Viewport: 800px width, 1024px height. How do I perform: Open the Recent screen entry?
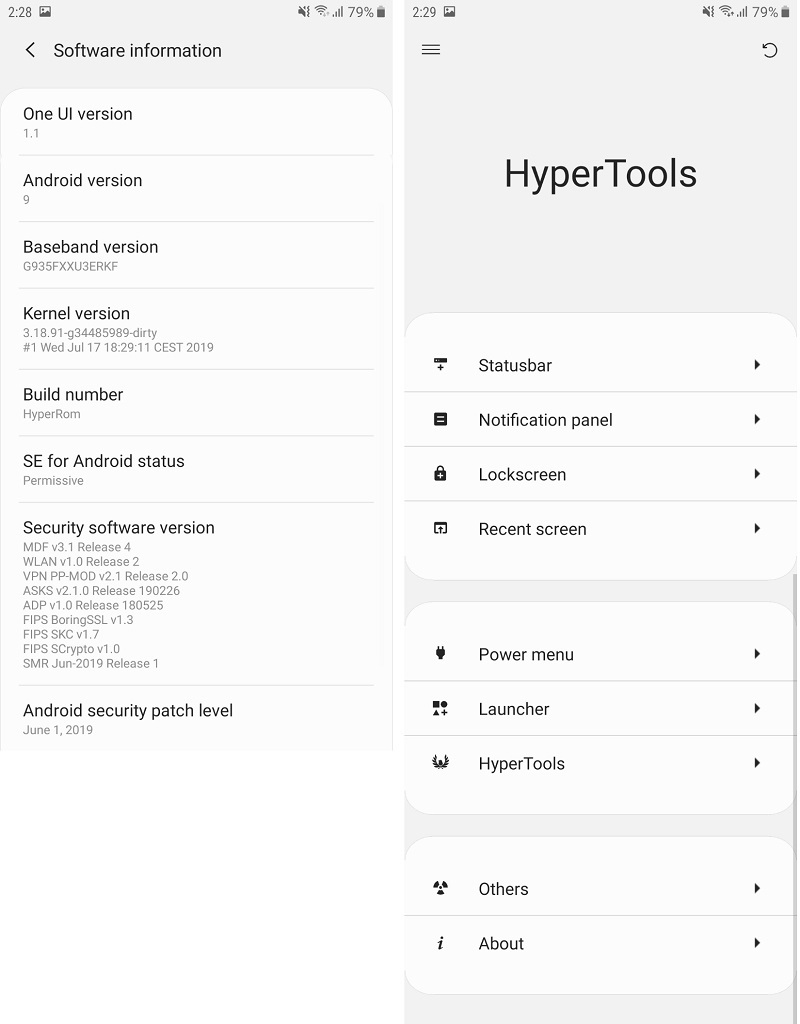[x=600, y=528]
